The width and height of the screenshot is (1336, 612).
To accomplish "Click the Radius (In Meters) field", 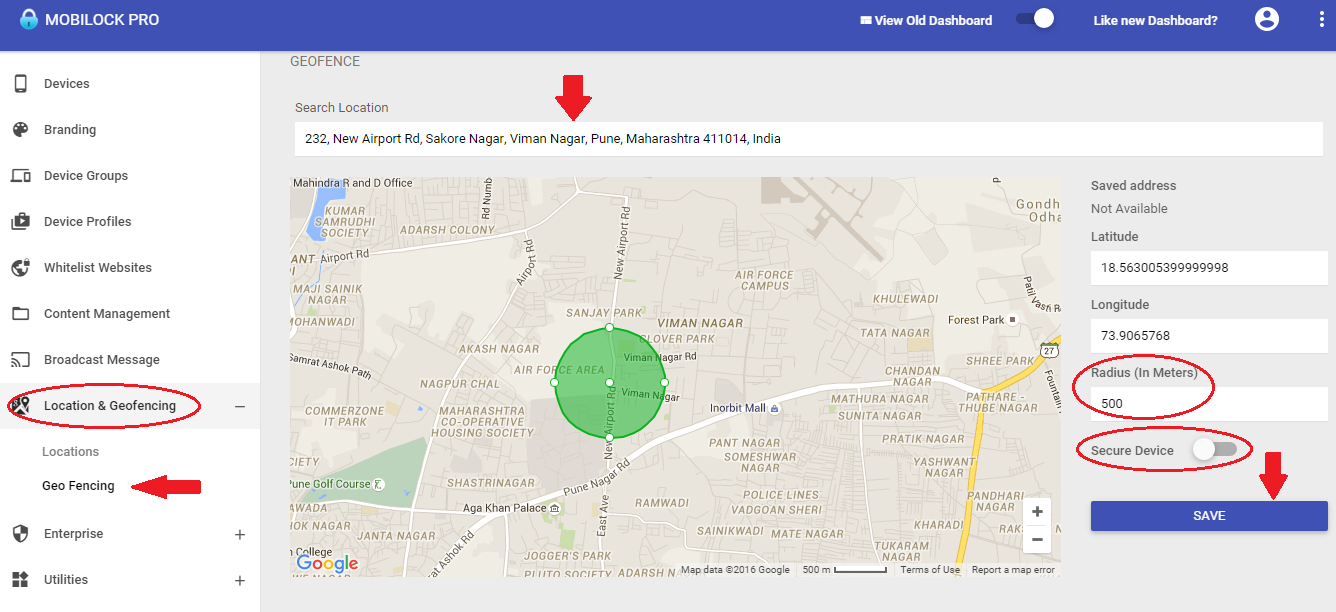I will (x=1209, y=404).
